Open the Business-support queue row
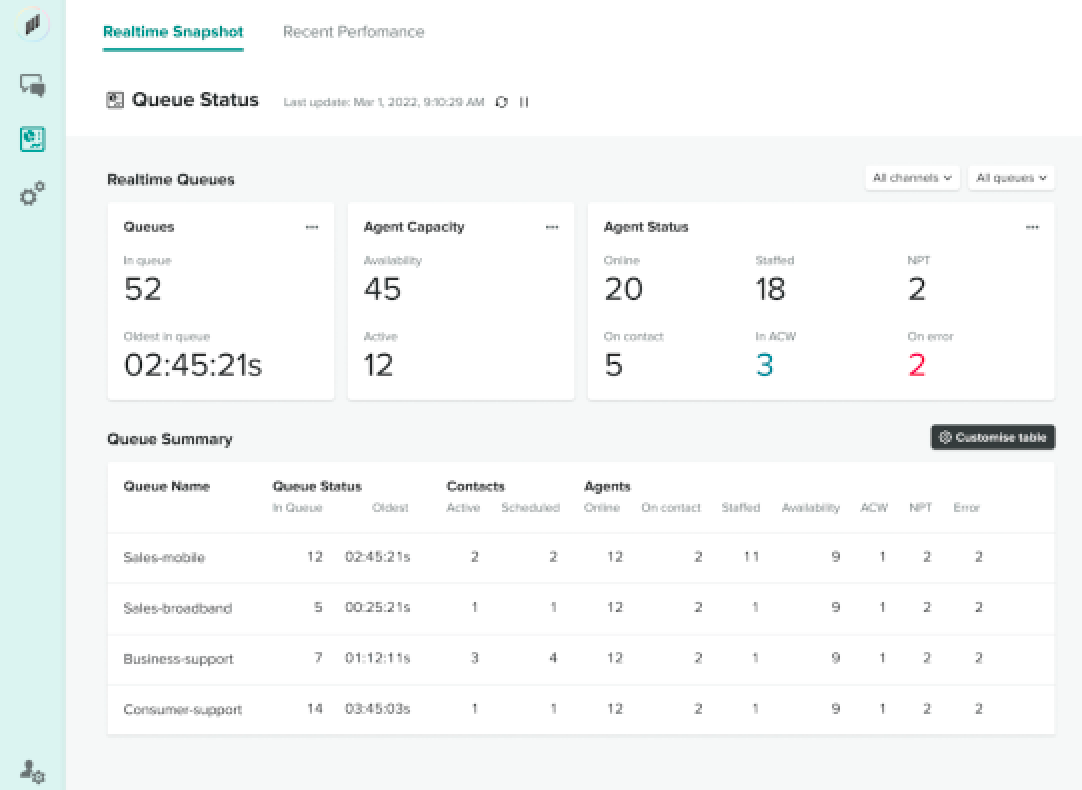 click(178, 659)
